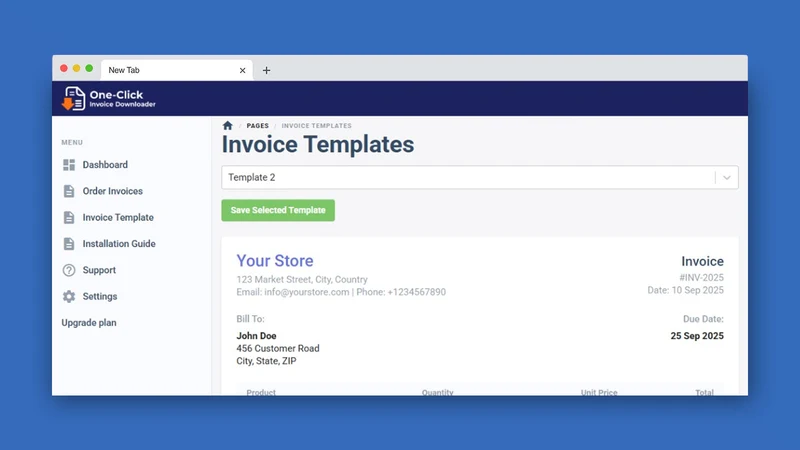Click the 456 Customer Road address
Viewport: 800px width, 450px height.
point(278,348)
